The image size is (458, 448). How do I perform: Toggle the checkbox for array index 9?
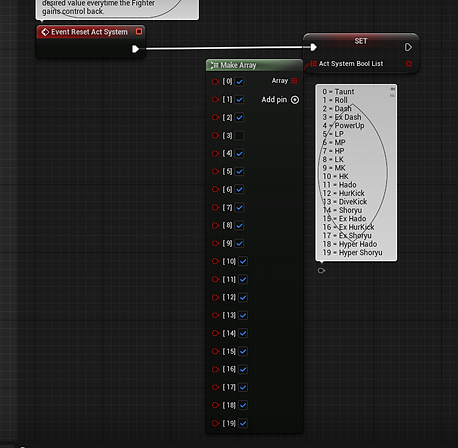tap(239, 244)
